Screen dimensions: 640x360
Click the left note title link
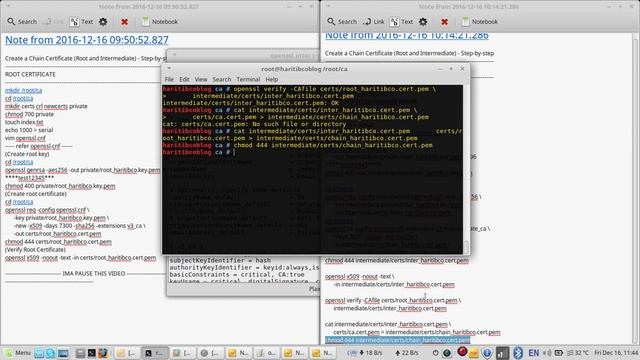coord(87,40)
